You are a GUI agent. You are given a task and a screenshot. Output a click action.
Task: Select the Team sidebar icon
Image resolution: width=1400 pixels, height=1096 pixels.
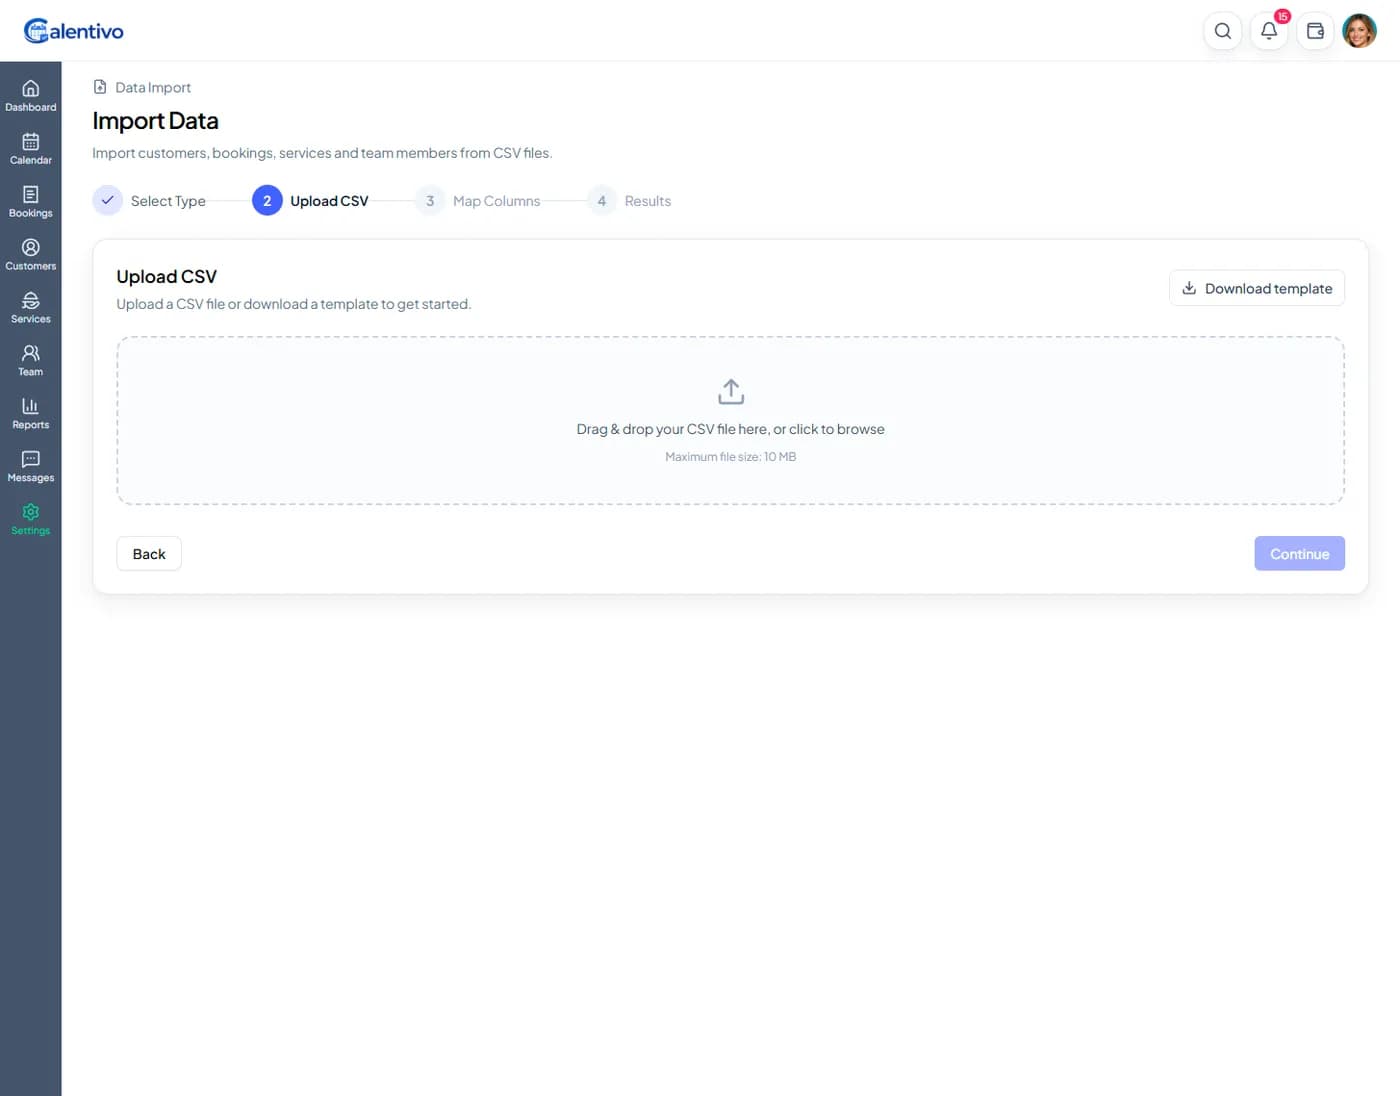click(30, 359)
